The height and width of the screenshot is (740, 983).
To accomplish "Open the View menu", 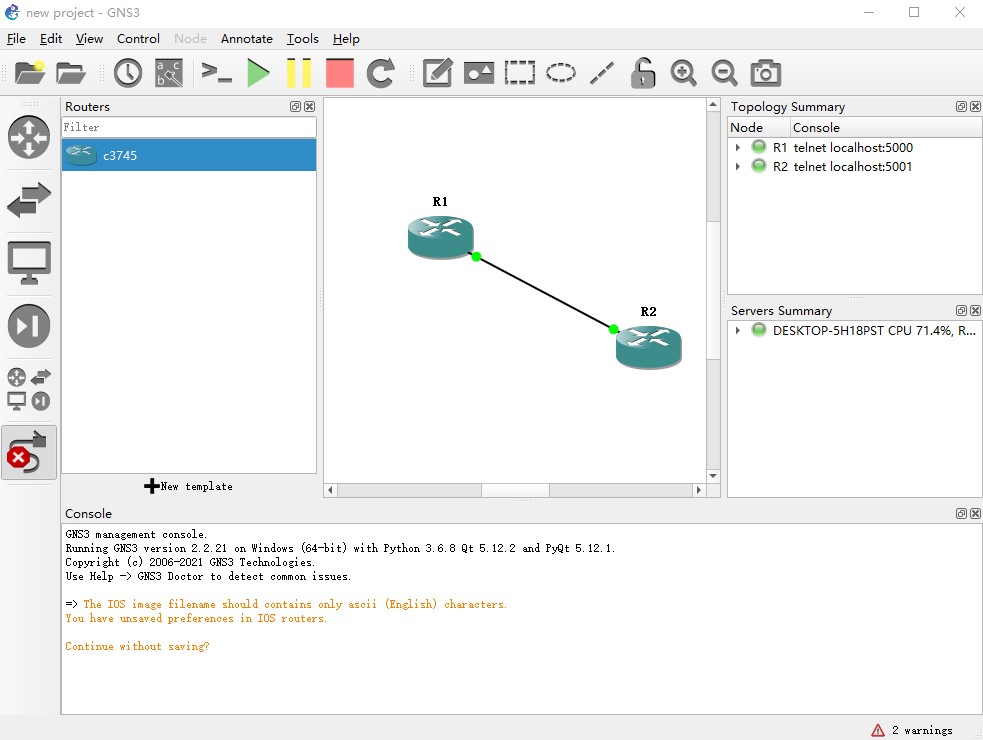I will 89,39.
